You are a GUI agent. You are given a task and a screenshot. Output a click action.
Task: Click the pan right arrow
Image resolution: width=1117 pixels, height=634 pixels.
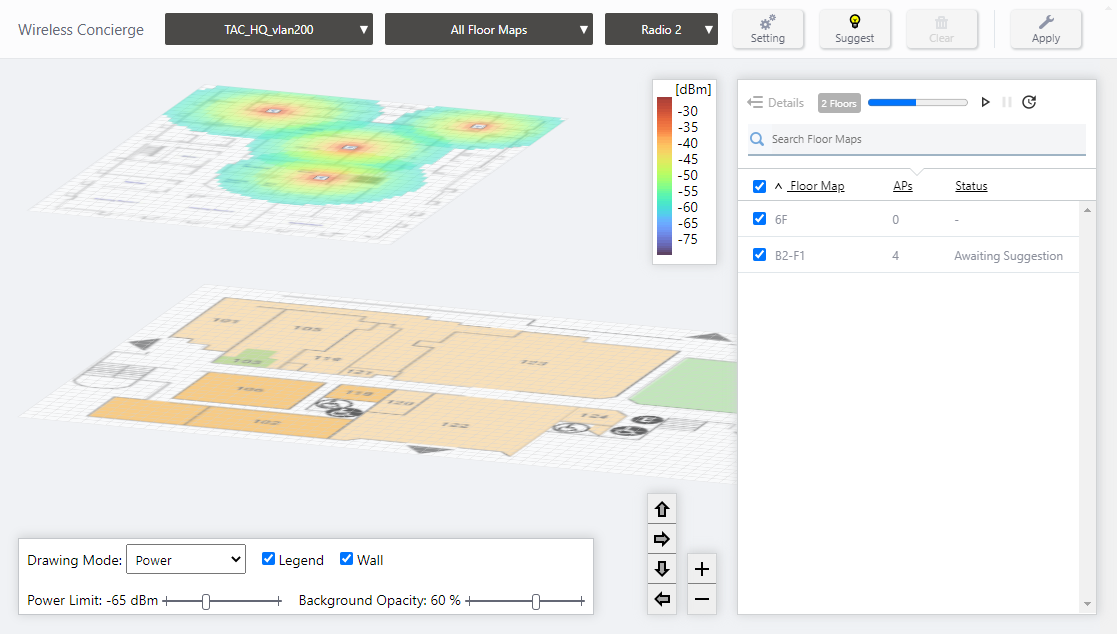pyautogui.click(x=662, y=539)
